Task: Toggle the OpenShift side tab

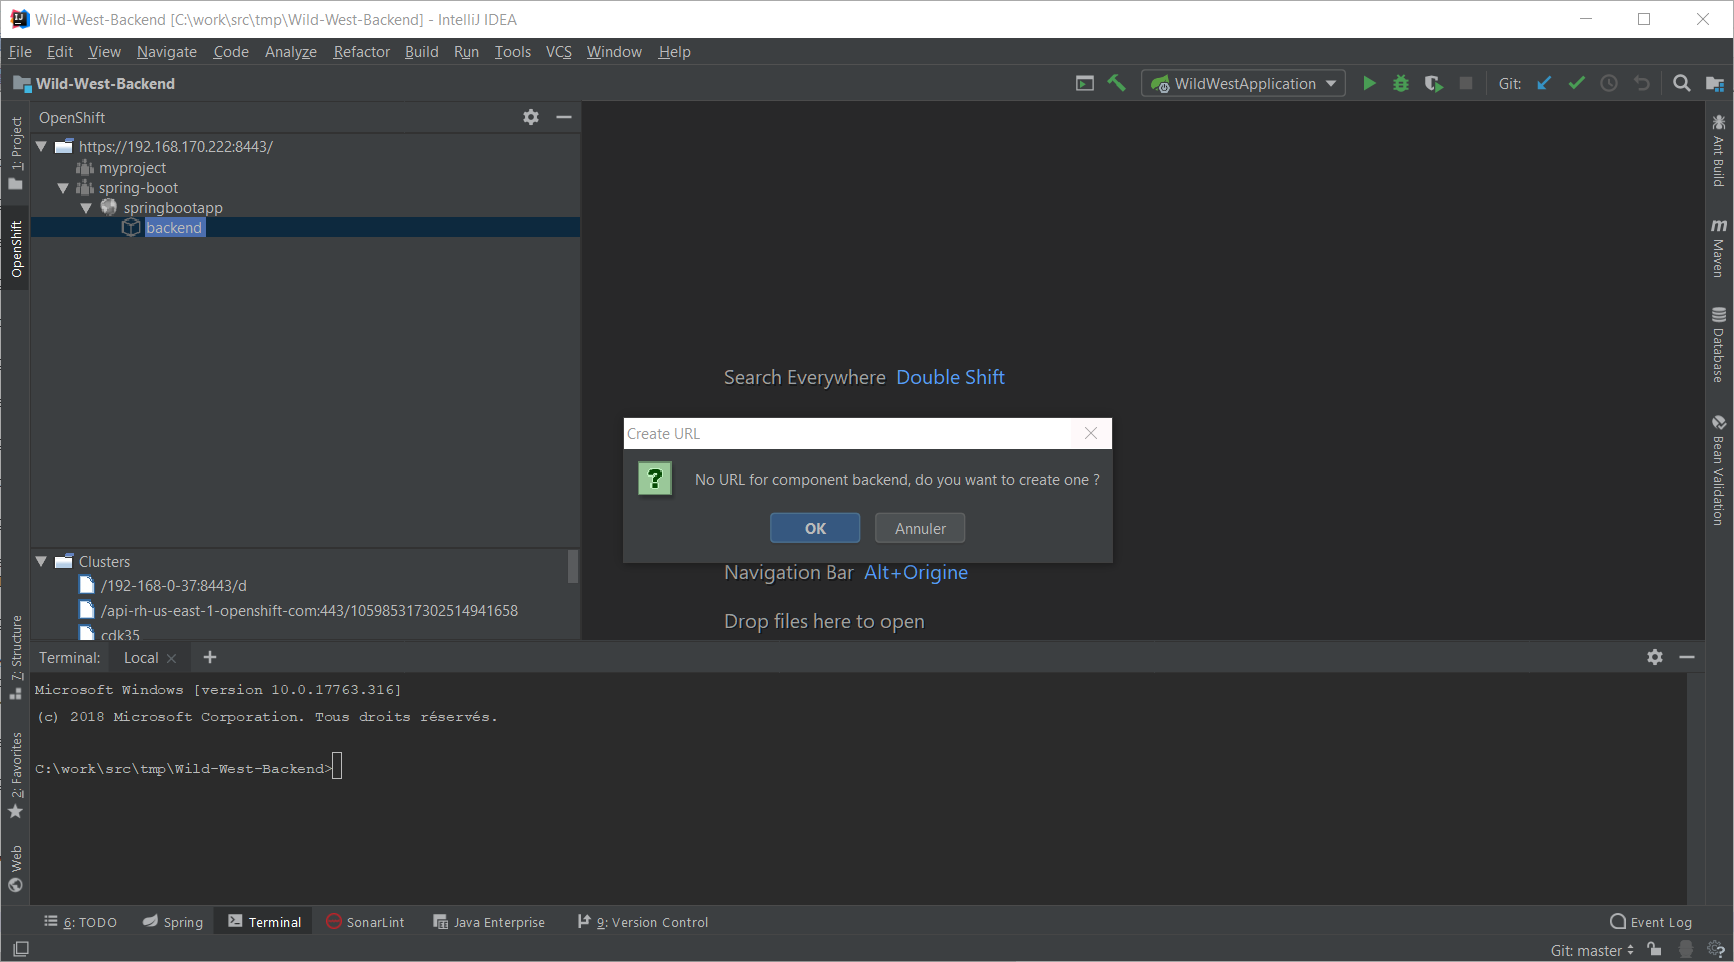Action: click(x=15, y=249)
